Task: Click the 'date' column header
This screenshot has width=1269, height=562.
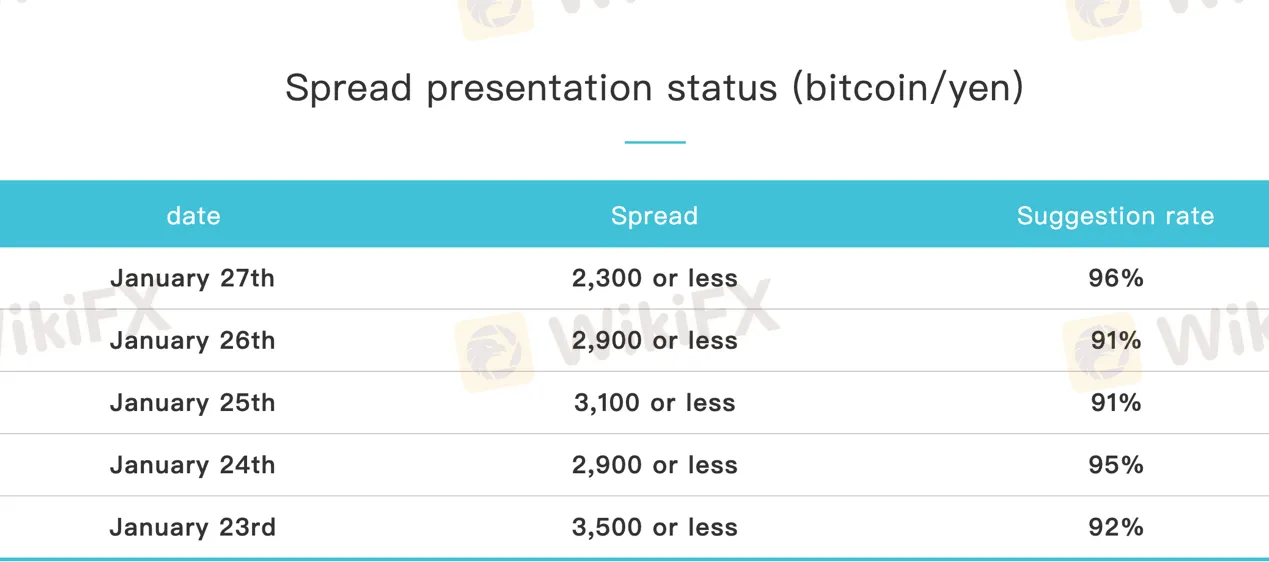Action: 193,215
